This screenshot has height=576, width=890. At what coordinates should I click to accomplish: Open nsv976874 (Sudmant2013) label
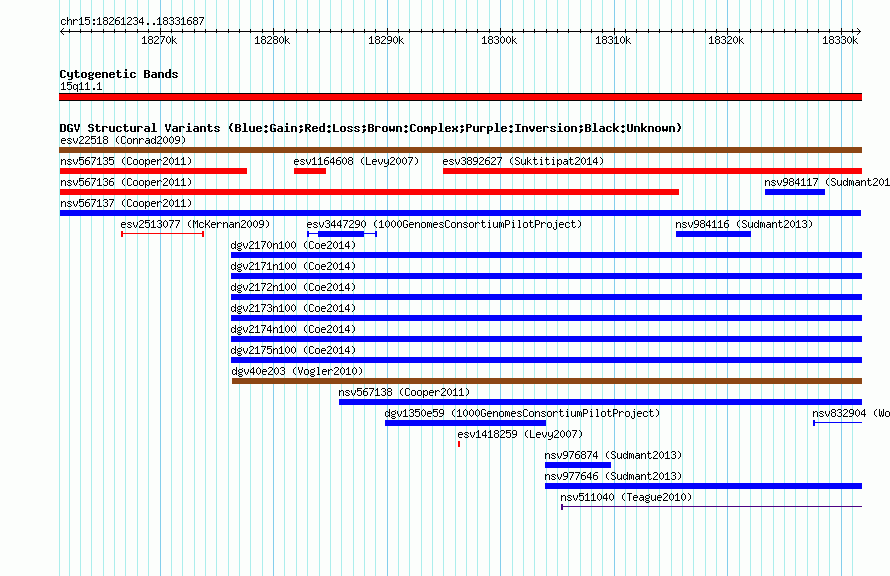point(613,455)
